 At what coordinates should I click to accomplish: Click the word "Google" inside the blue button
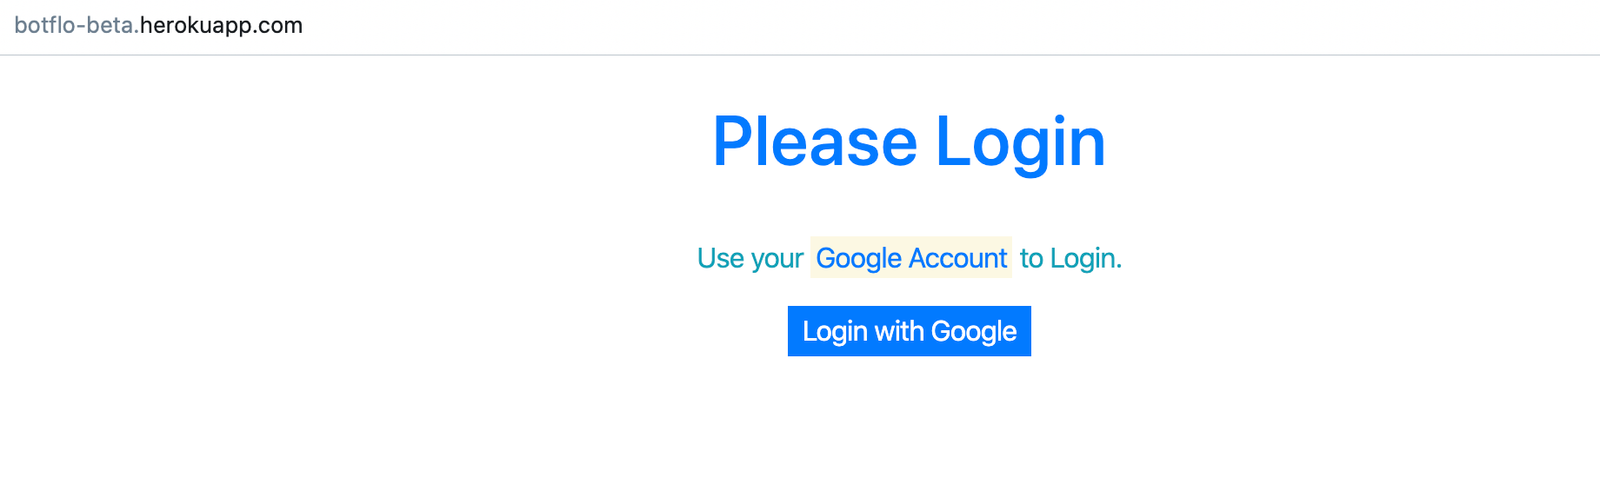(973, 332)
